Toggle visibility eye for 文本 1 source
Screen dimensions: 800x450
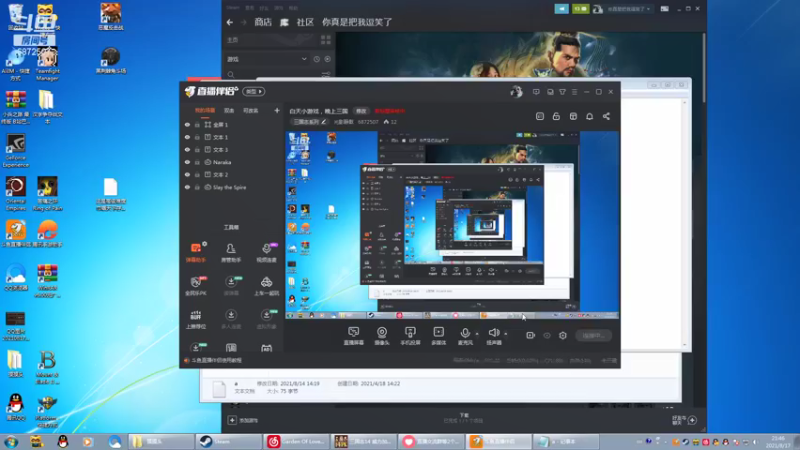tap(187, 137)
